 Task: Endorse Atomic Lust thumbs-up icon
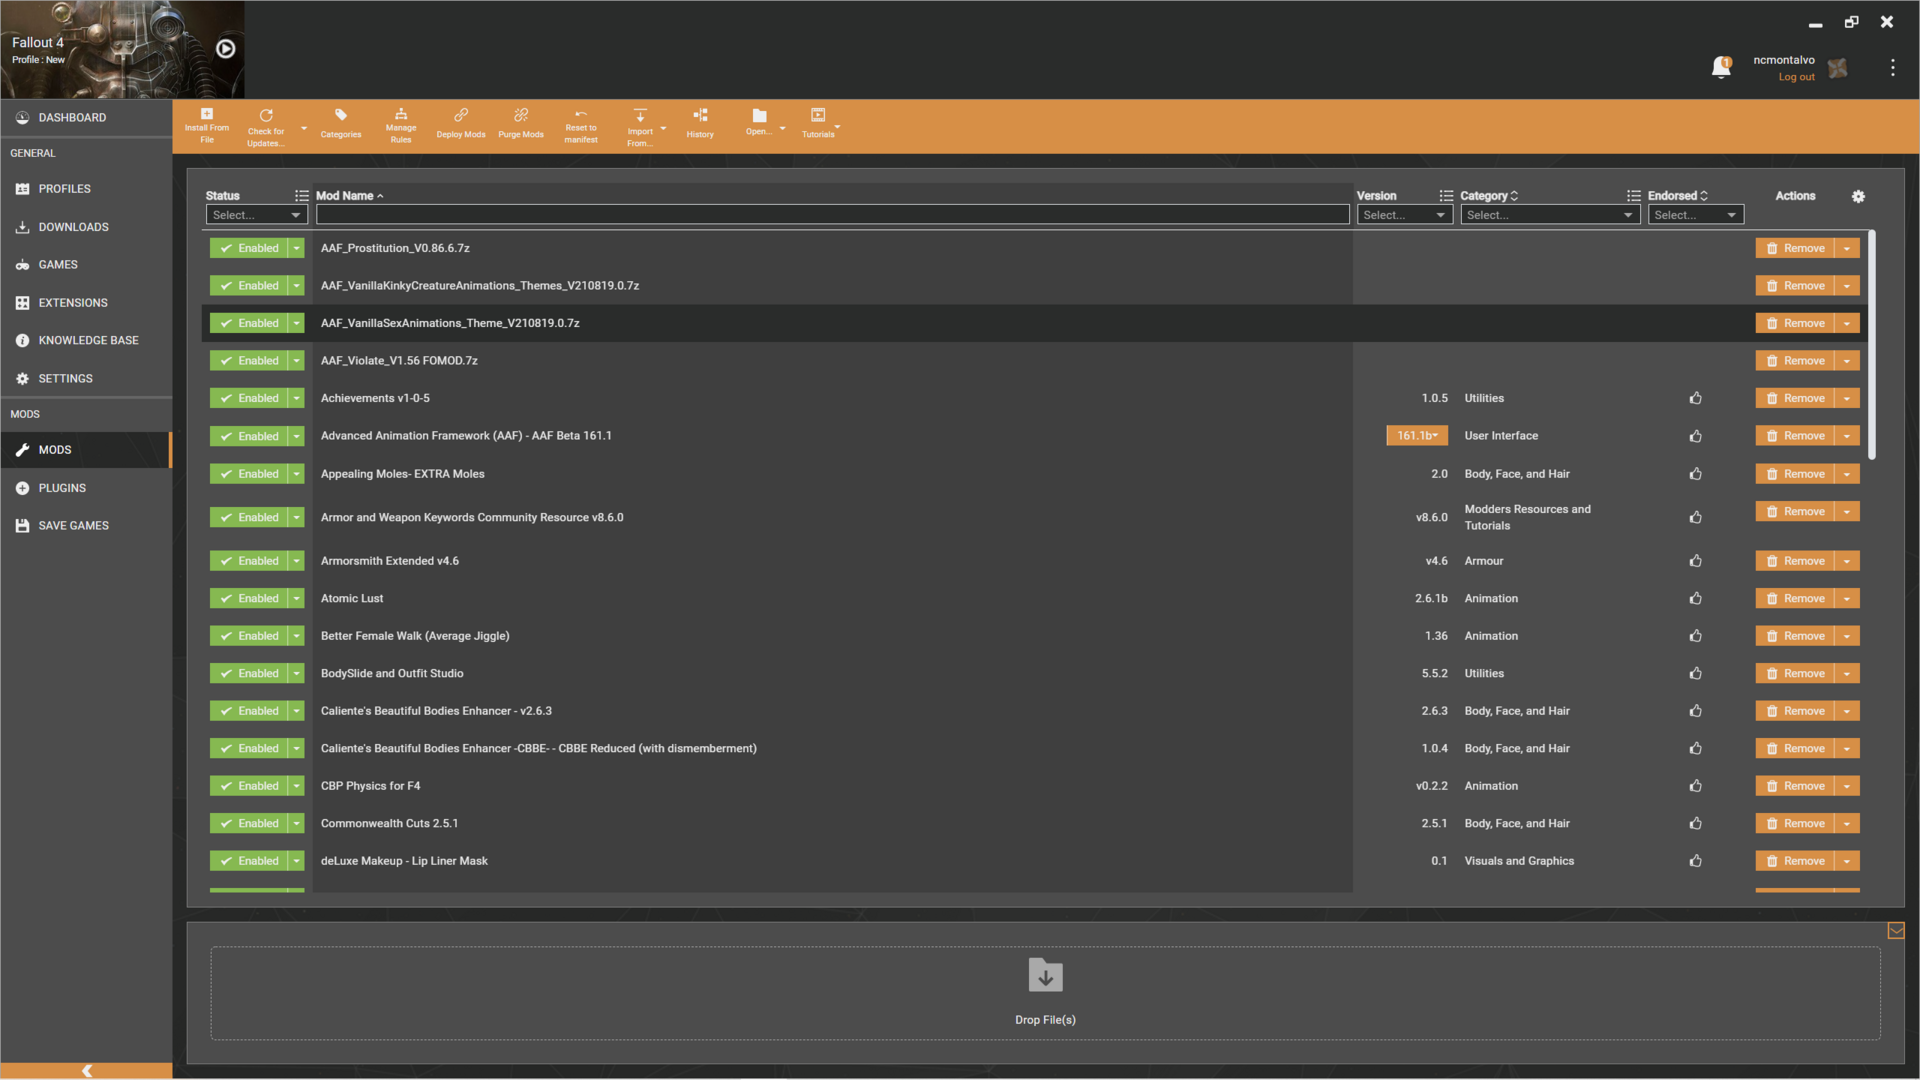[1696, 598]
